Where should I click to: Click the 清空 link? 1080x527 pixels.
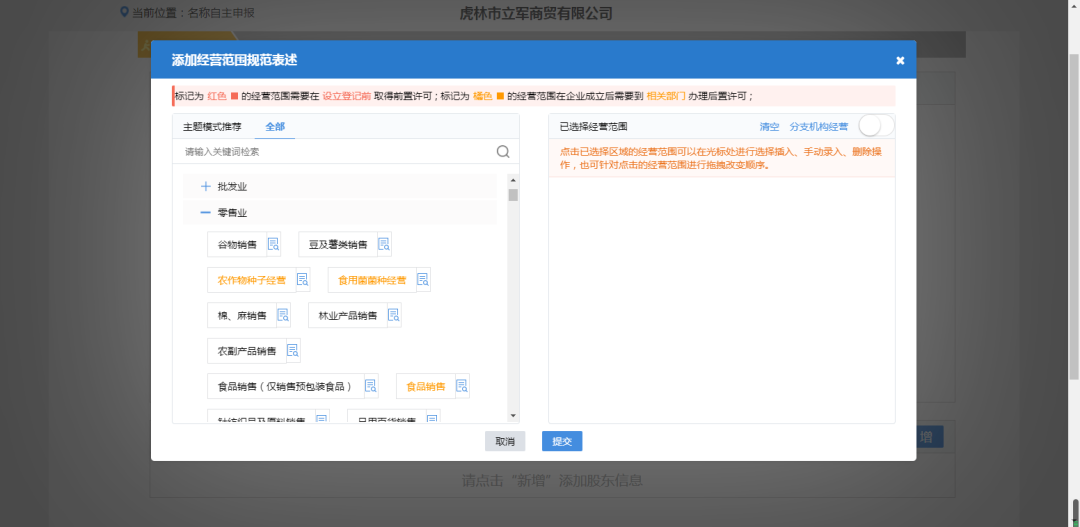[x=769, y=127]
